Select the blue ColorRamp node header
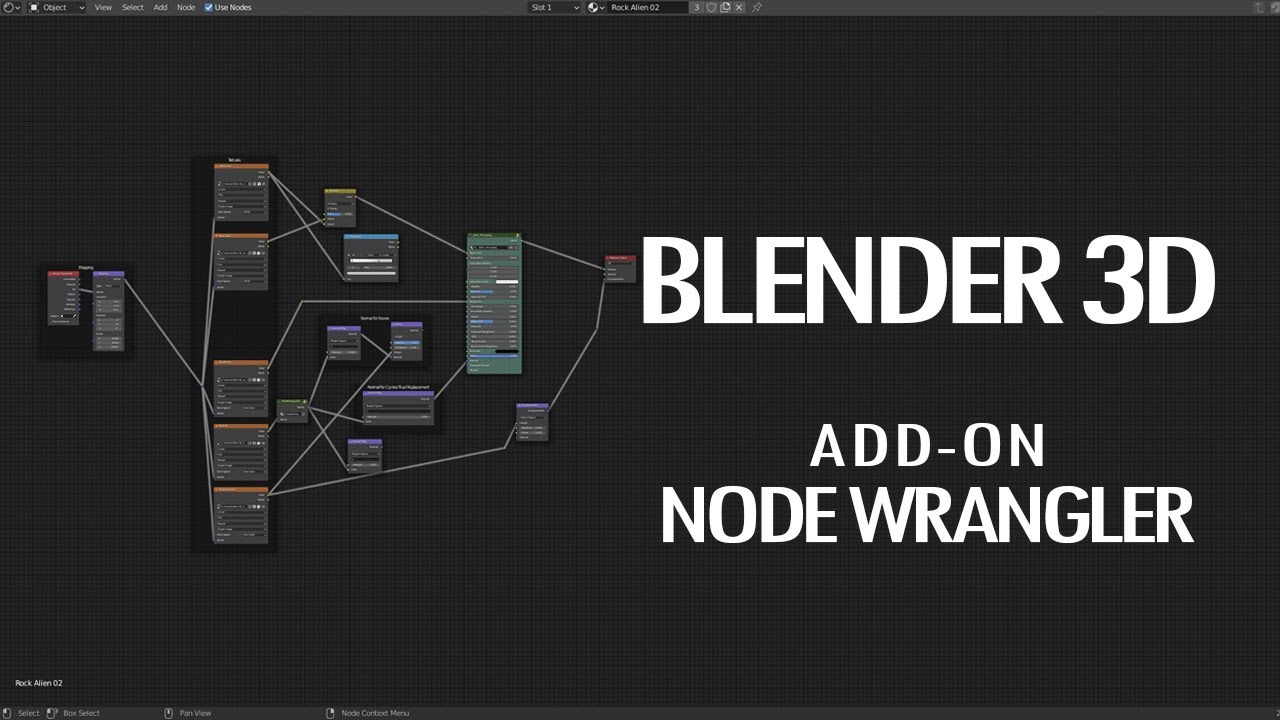Viewport: 1280px width, 720px height. (371, 237)
